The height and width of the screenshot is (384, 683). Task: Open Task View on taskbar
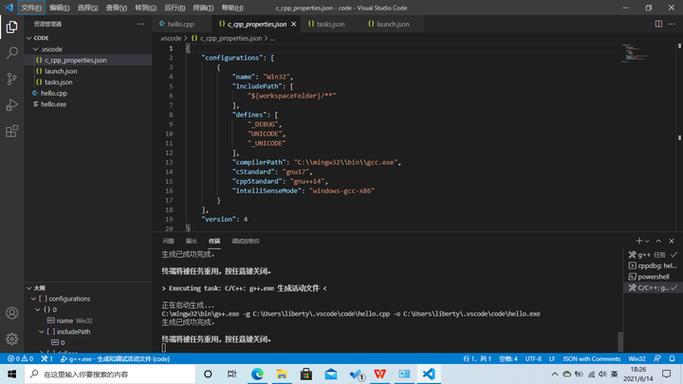[232, 374]
